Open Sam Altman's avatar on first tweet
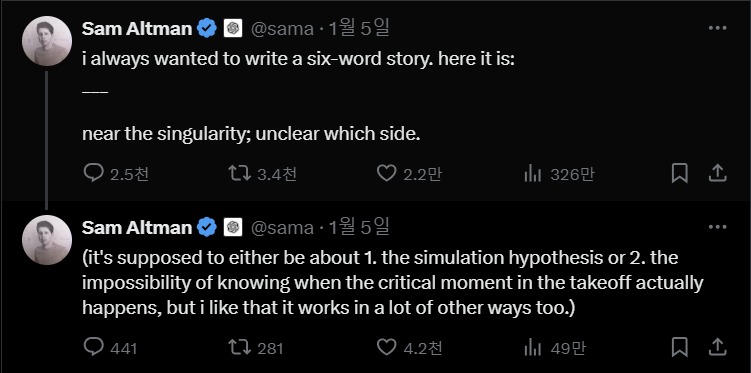The width and height of the screenshot is (751, 373). point(47,41)
